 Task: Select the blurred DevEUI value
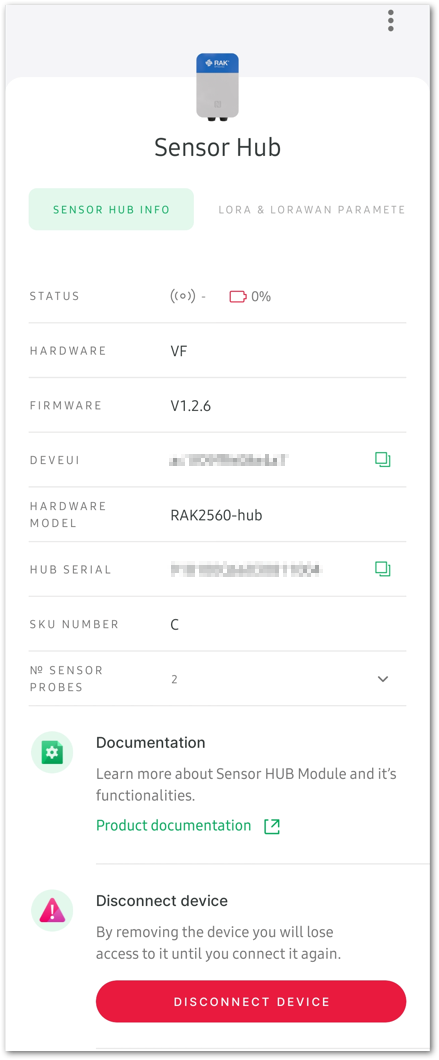point(229,460)
